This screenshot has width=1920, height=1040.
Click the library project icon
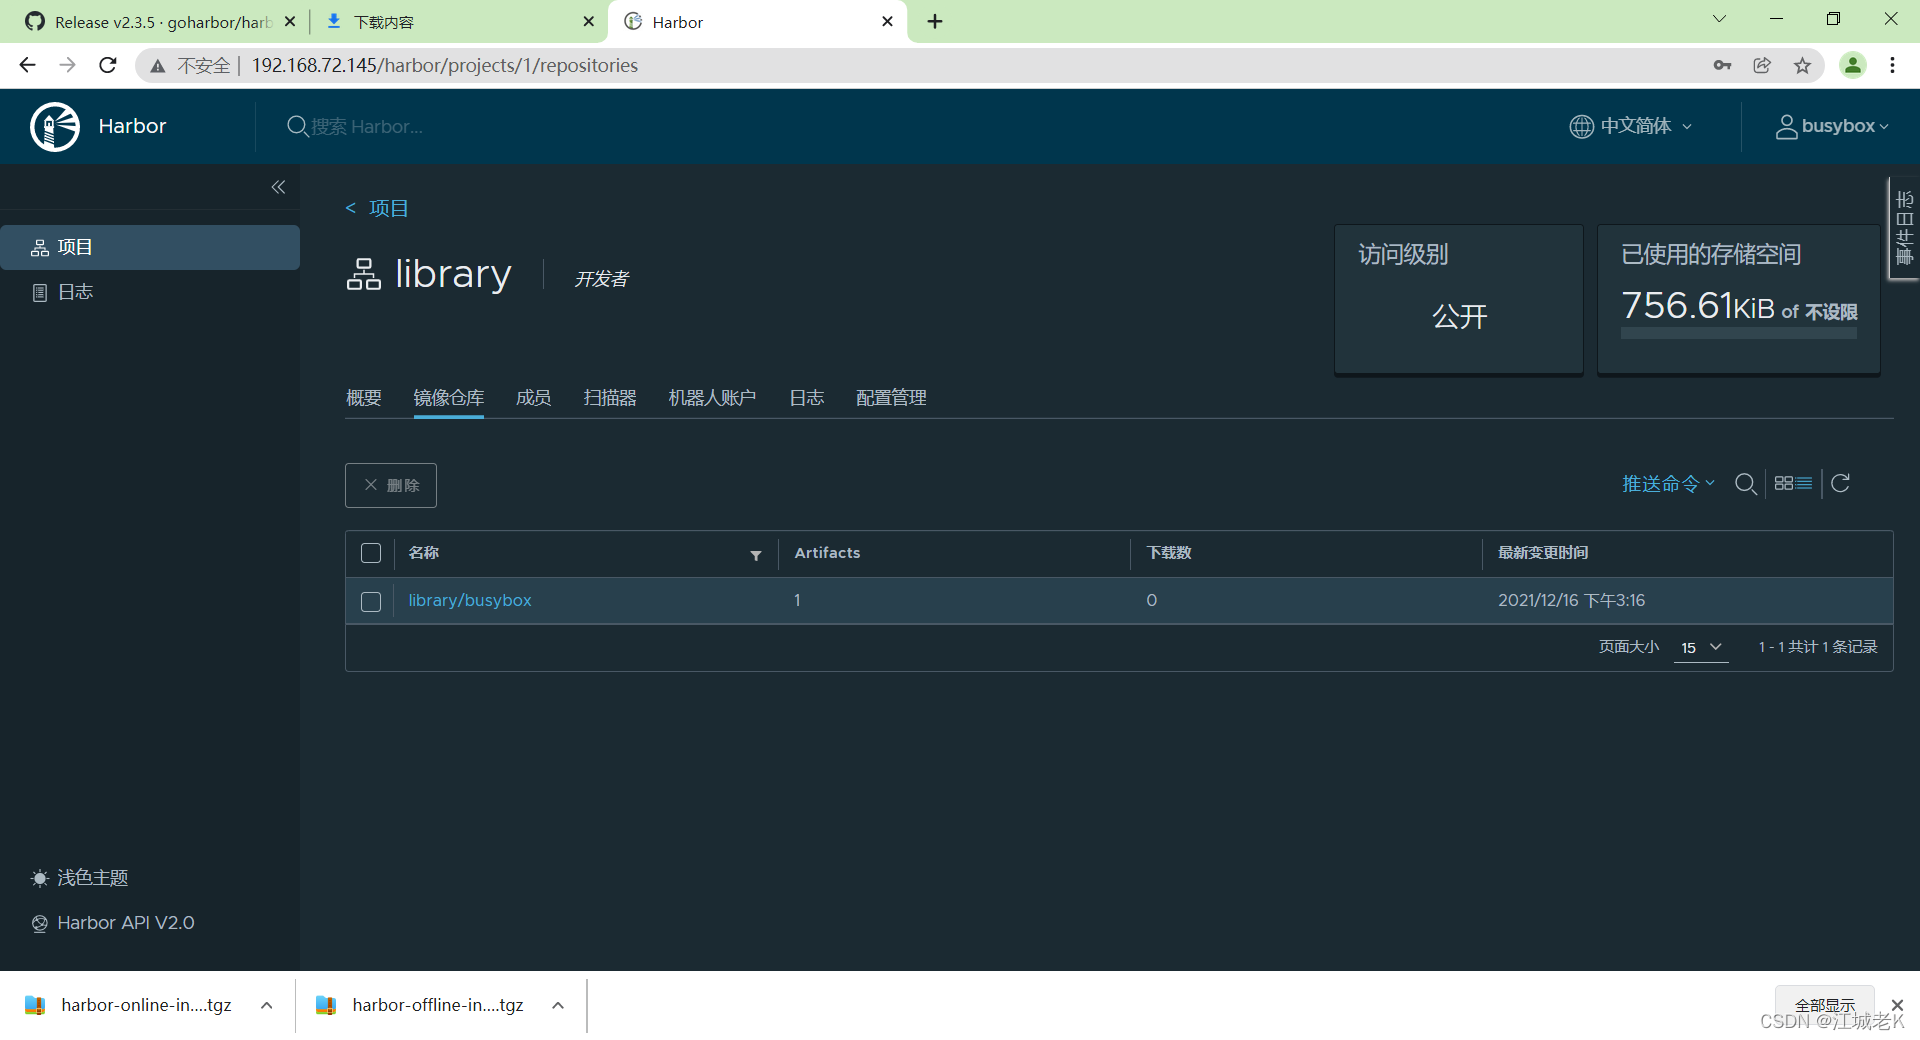(364, 274)
